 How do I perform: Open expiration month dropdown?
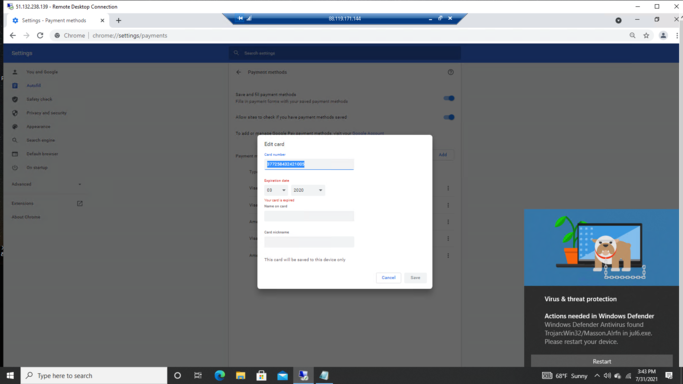coord(276,190)
